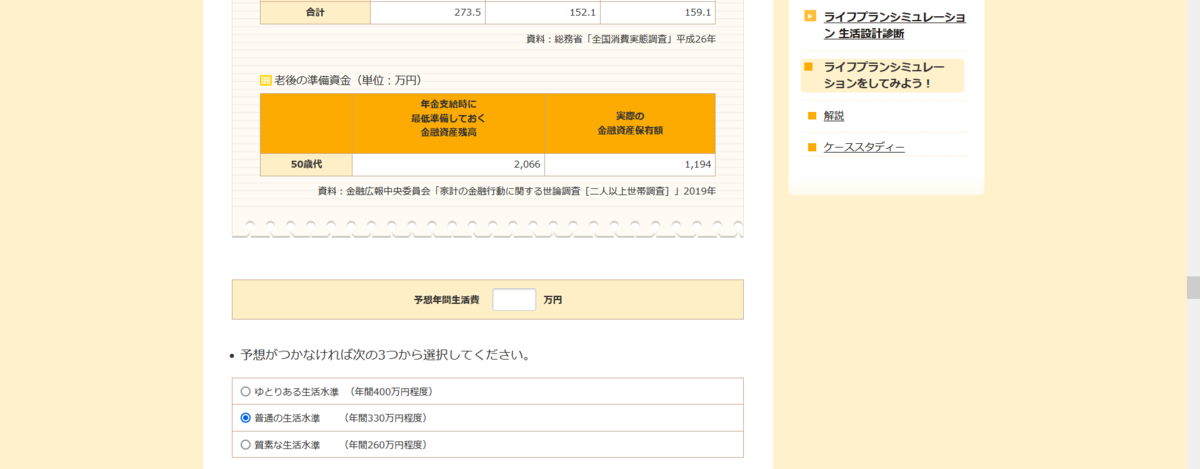Click the 万円 unit label

coord(553,300)
